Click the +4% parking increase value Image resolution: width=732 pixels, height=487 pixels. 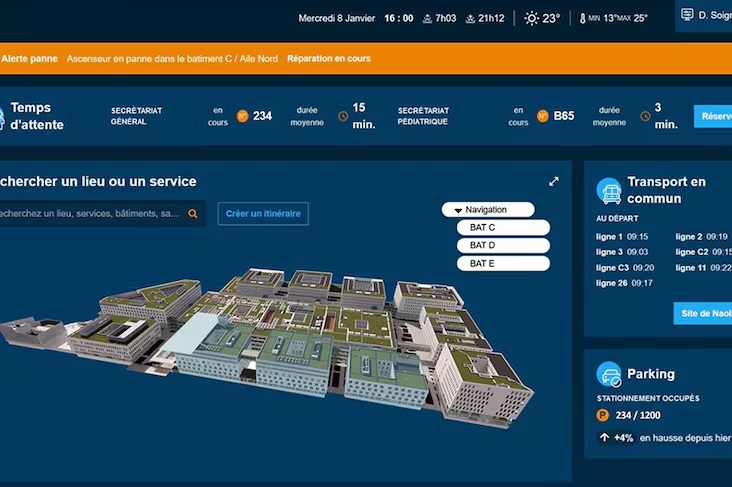click(623, 438)
